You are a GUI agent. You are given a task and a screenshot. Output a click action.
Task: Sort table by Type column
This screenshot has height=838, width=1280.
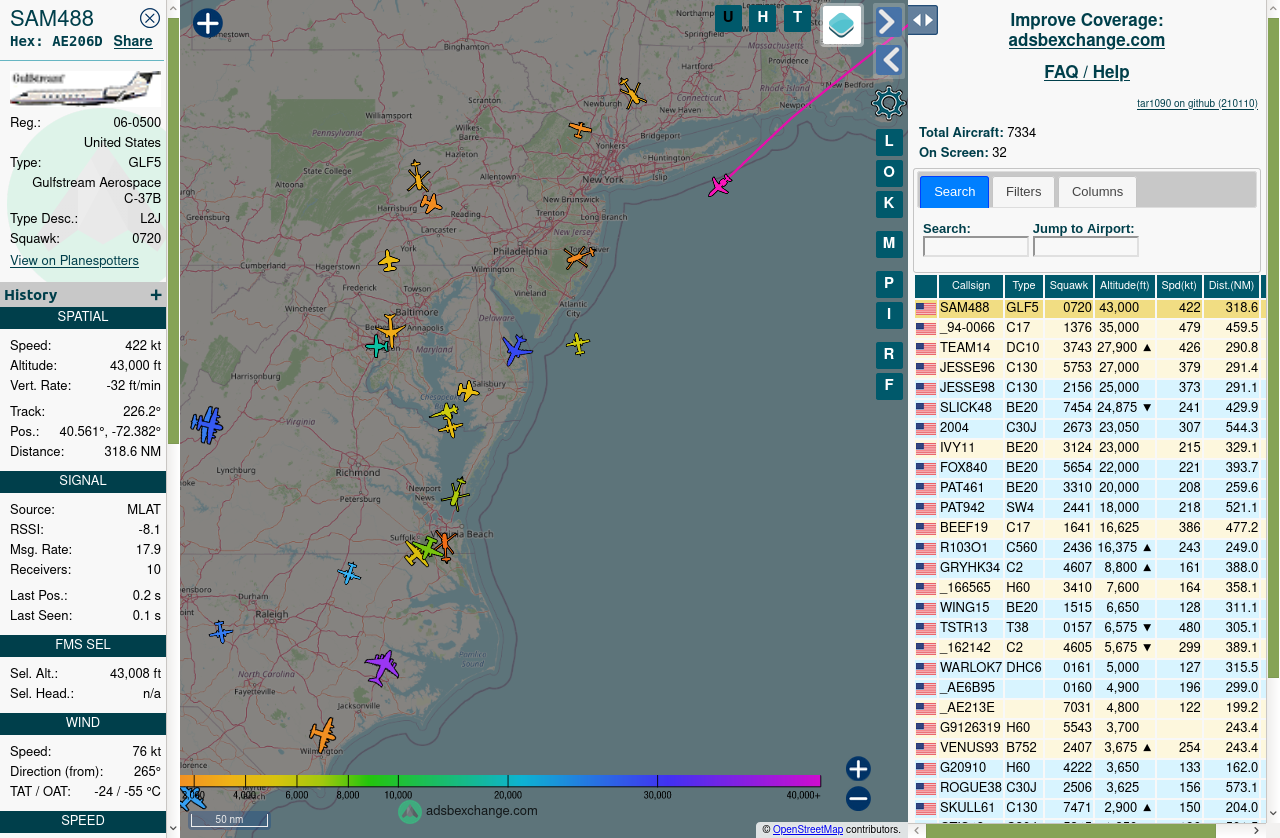(1023, 286)
